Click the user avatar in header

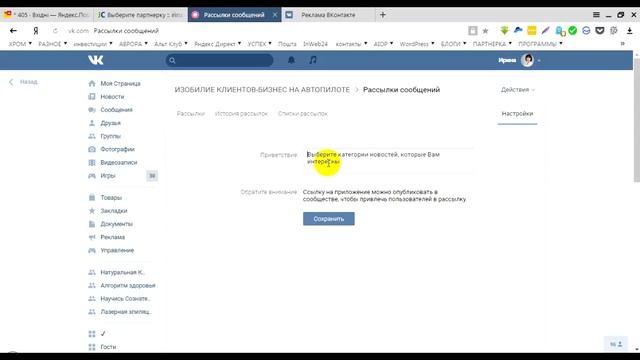(x=527, y=60)
